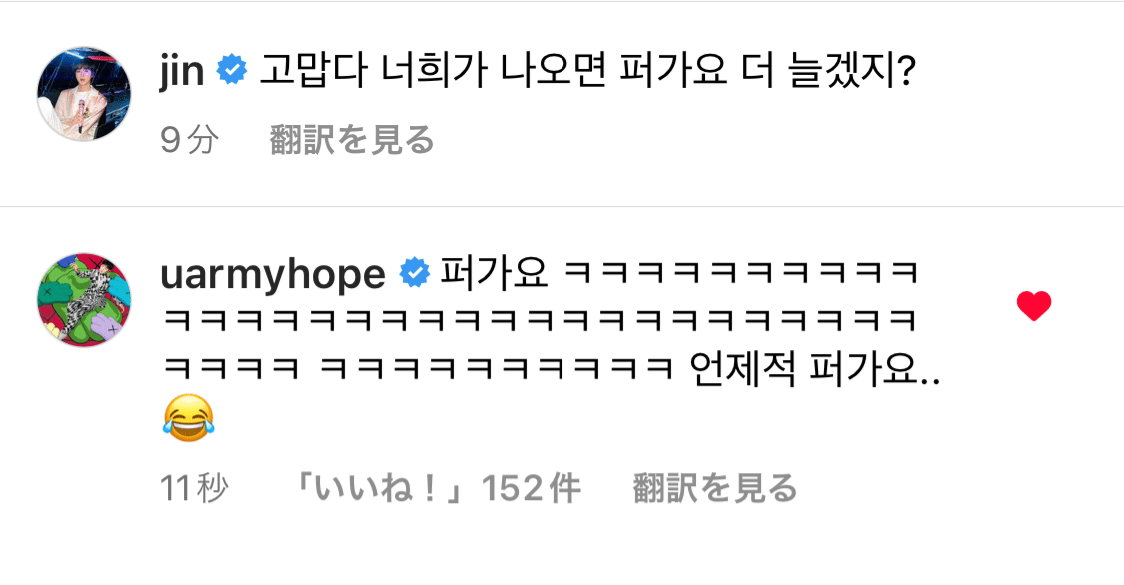The width and height of the screenshot is (1124, 585).
Task: Click 나오면 in jin's comment
Action: (x=544, y=70)
